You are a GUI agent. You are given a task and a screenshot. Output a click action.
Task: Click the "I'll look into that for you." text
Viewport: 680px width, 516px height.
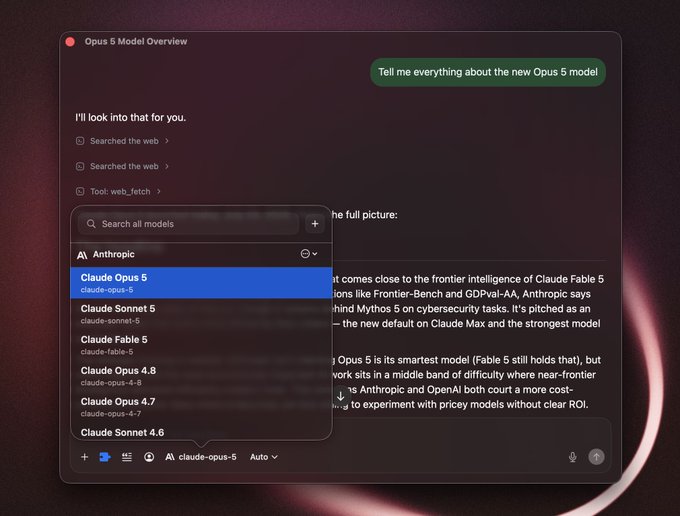coord(131,118)
